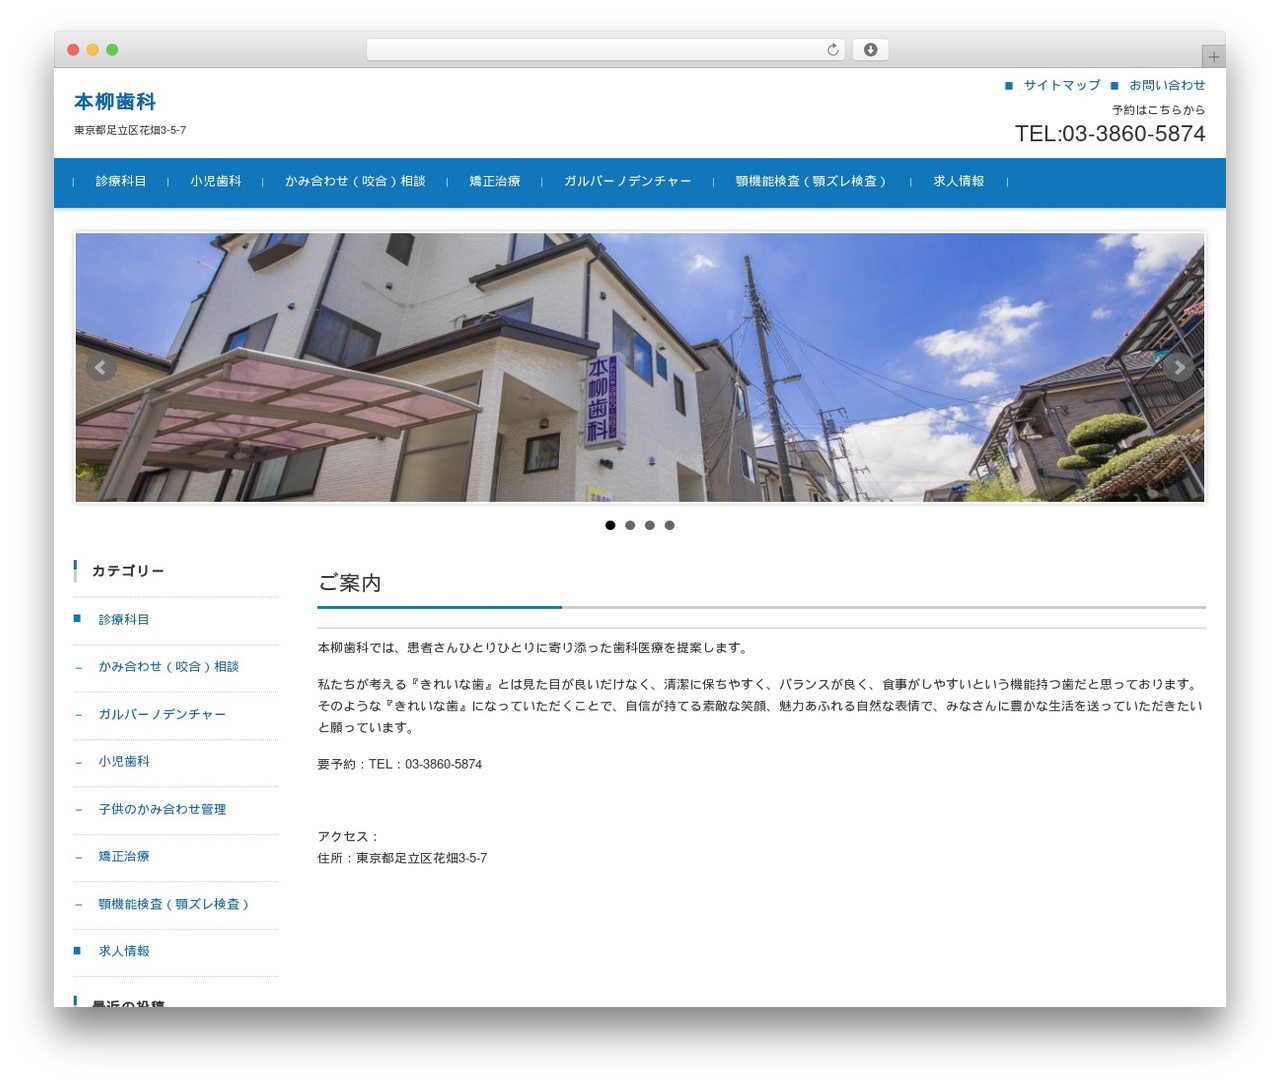Open 顎機能検査（顎ズレ検査）in the navigation bar
Image resolution: width=1280 pixels, height=1084 pixels.
pyautogui.click(x=811, y=181)
